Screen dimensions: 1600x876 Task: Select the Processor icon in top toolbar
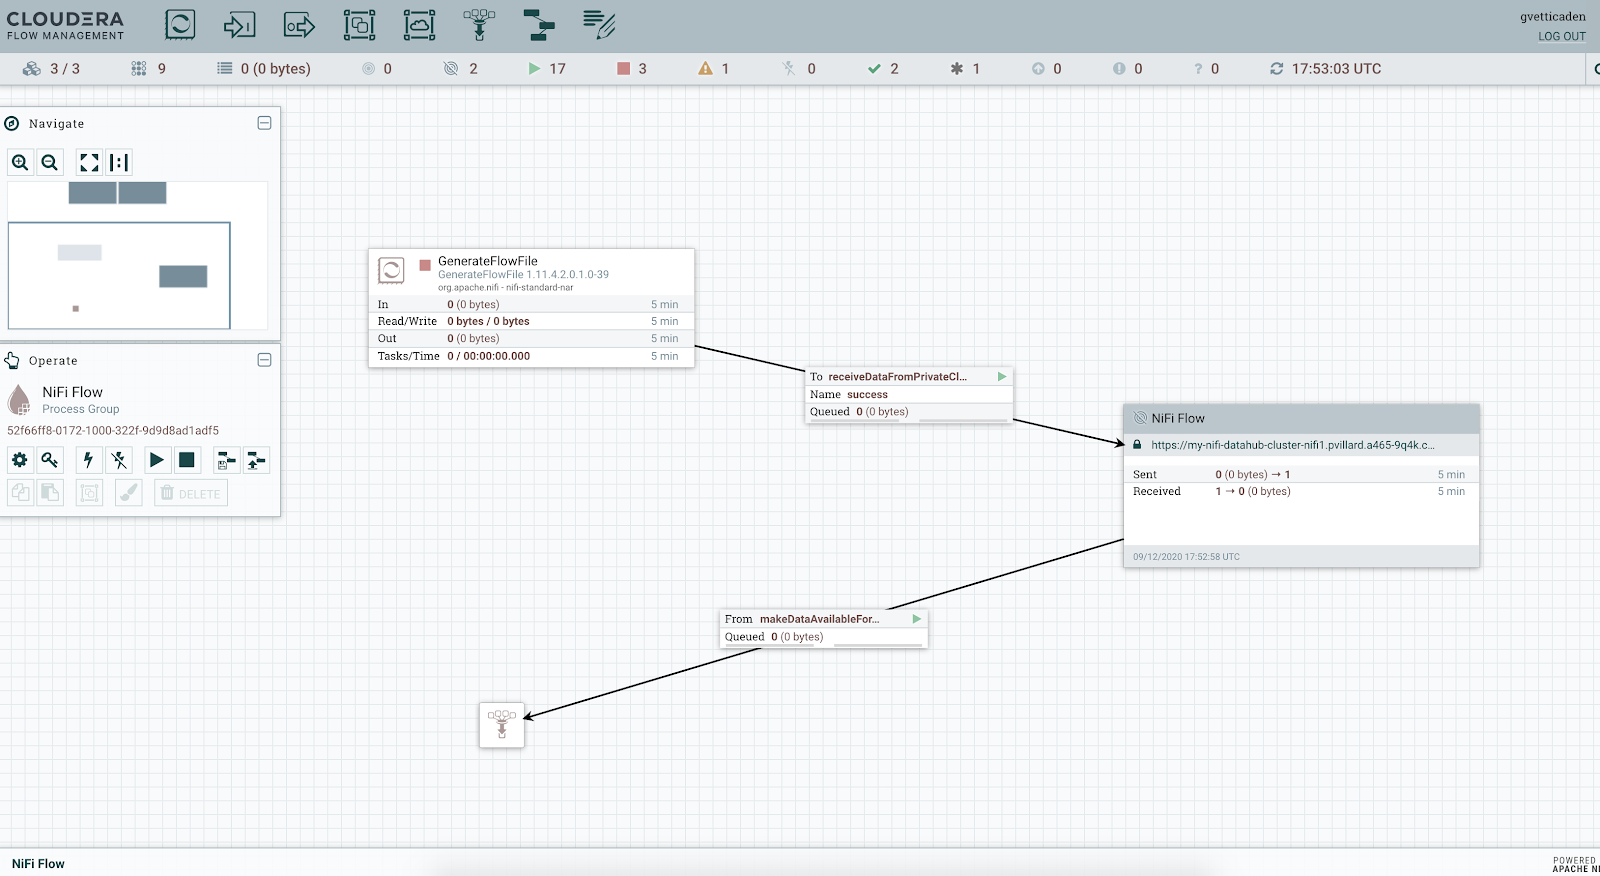tap(180, 25)
